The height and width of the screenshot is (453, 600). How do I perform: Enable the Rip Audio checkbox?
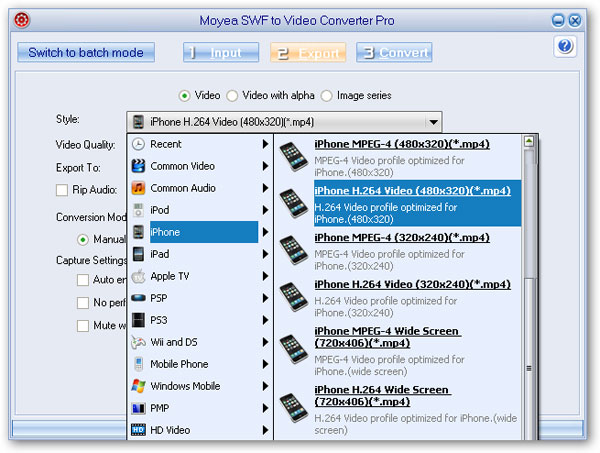[62, 190]
